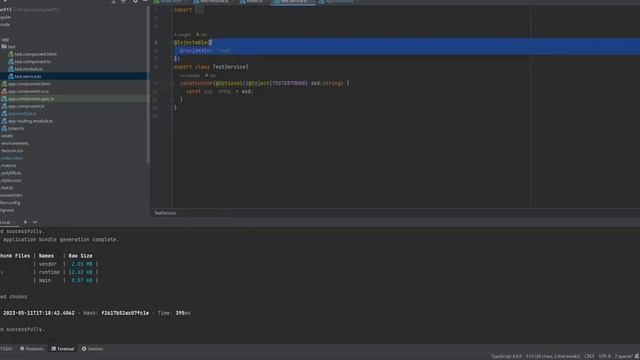Click hash f2617b52ac07fc1e in terminal
This screenshot has width=640, height=360.
click(125, 313)
